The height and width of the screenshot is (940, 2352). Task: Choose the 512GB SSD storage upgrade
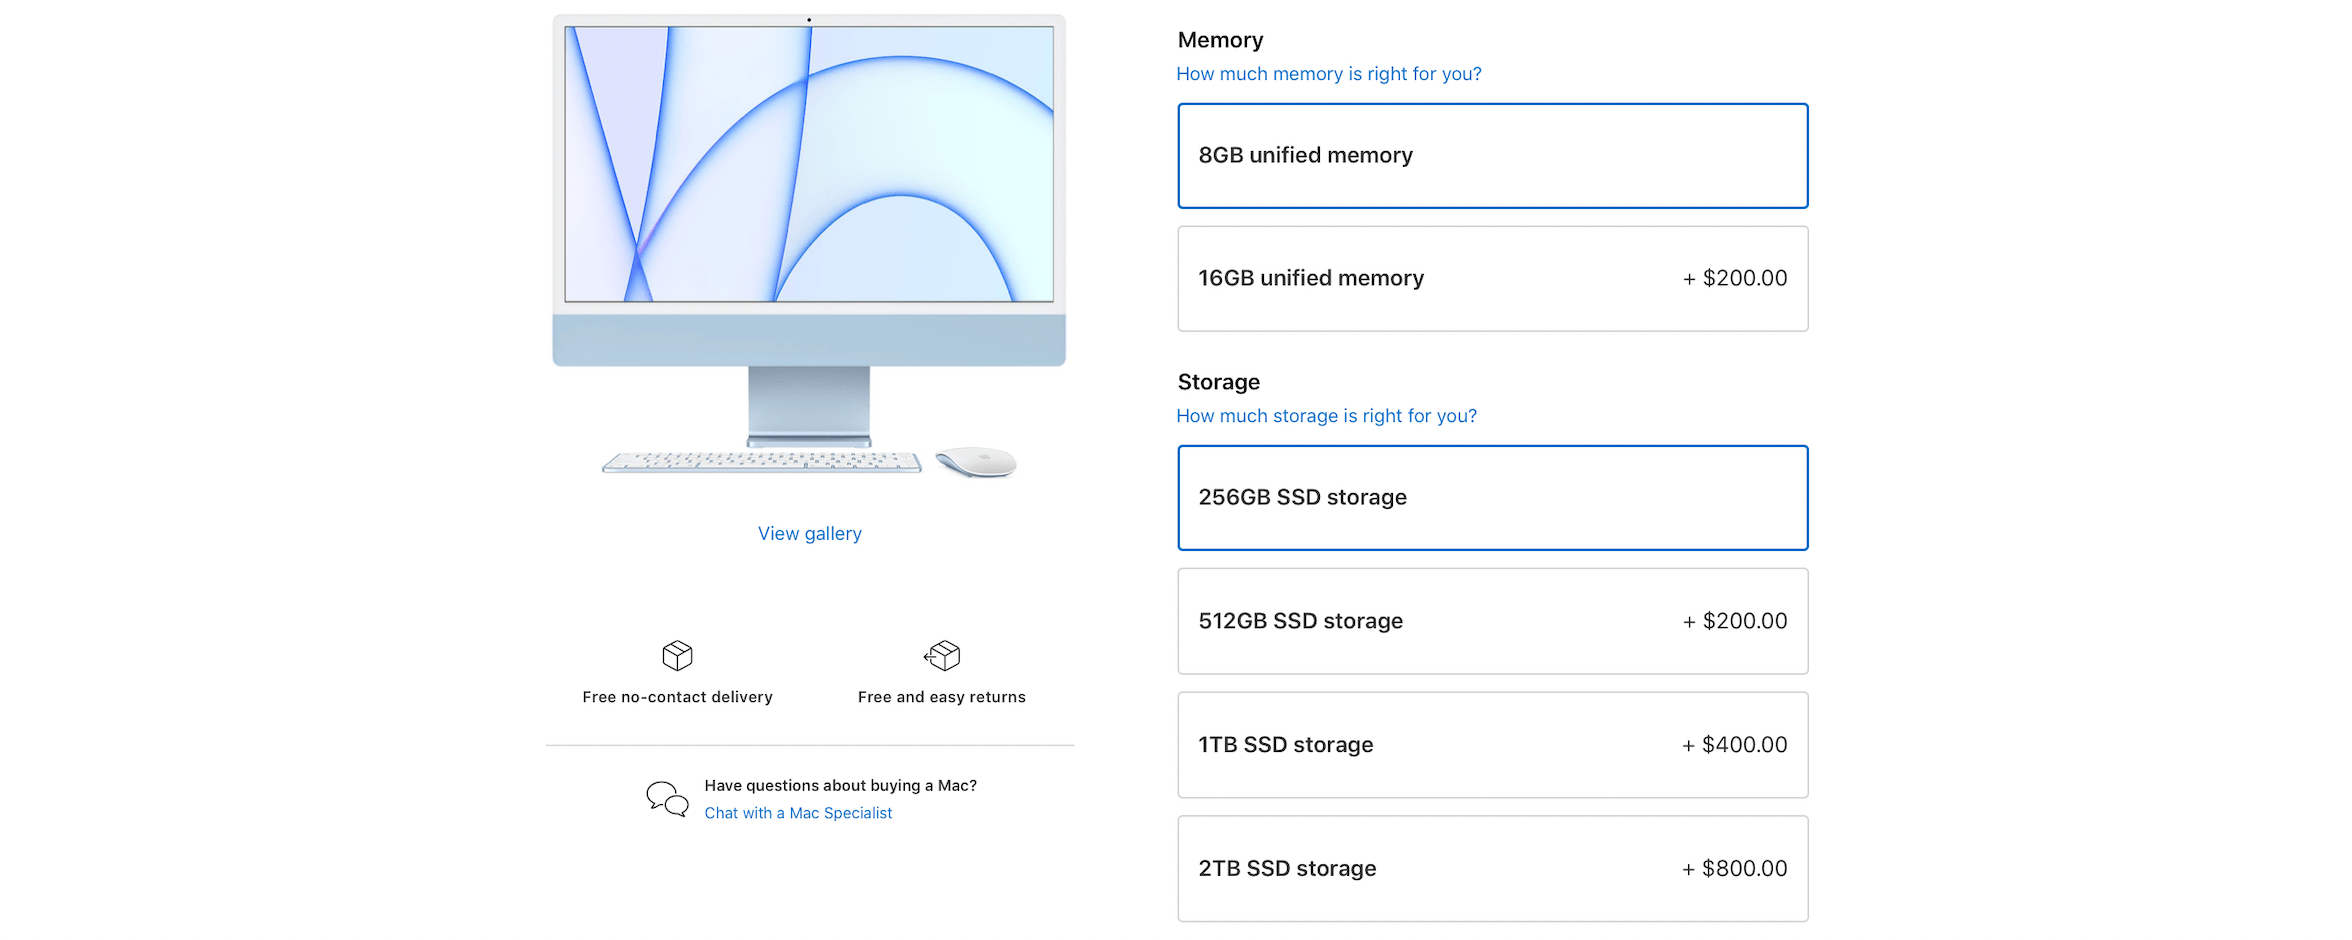click(x=1493, y=620)
